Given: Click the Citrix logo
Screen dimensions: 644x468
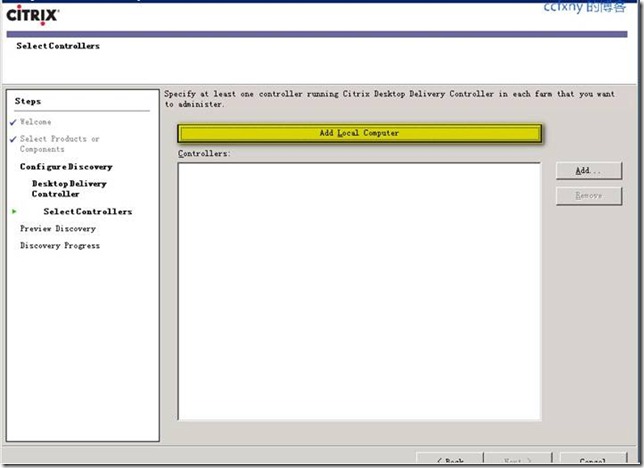Looking at the screenshot, I should 33,15.
